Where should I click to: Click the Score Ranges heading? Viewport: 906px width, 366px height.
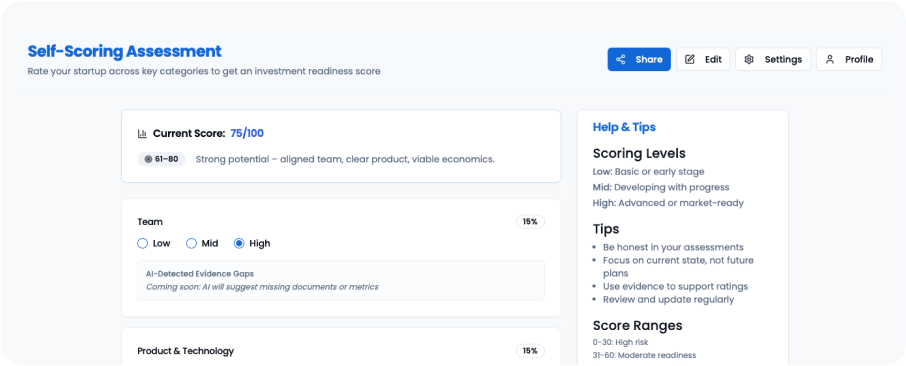[637, 326]
